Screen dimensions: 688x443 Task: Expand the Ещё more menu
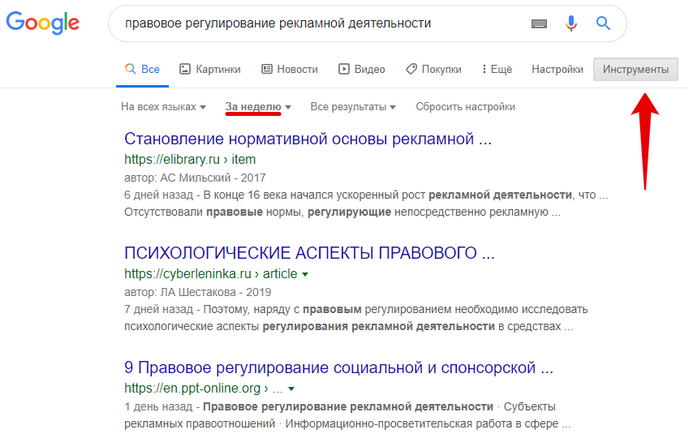(x=496, y=69)
